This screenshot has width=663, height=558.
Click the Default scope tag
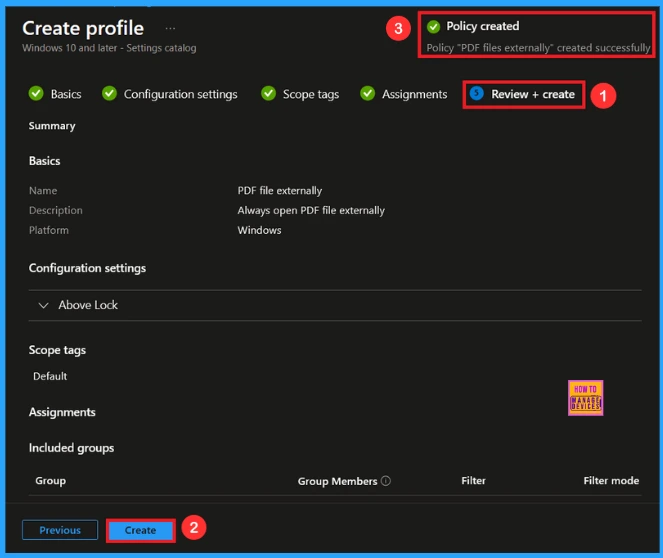50,376
